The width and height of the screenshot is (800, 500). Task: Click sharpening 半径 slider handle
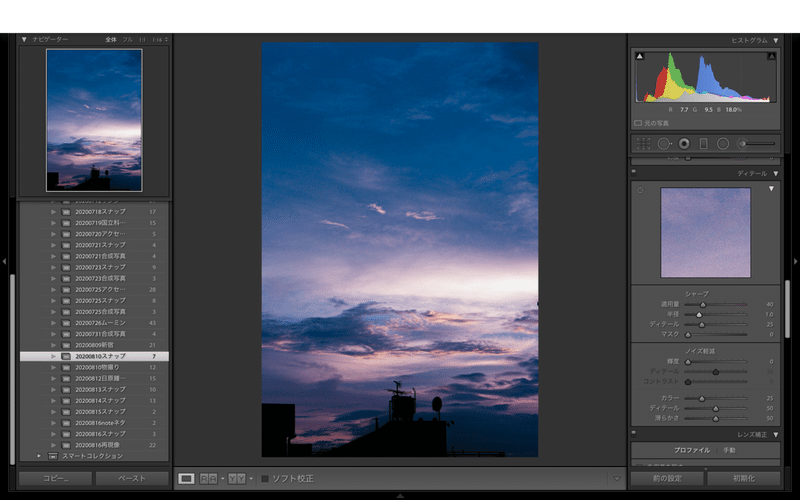[699, 315]
